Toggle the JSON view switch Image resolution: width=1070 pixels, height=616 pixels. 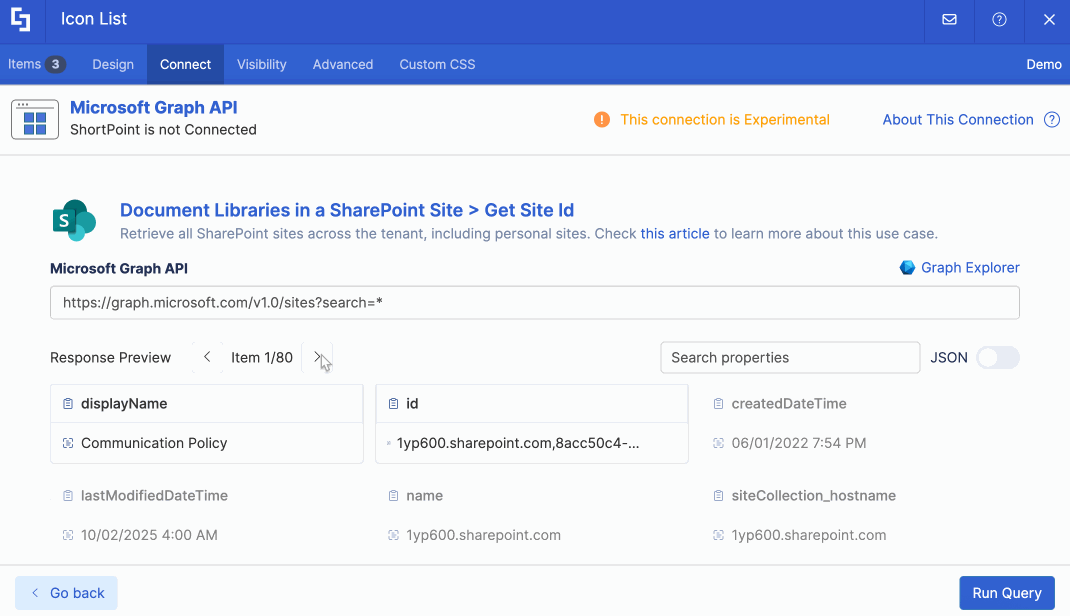pyautogui.click(x=998, y=357)
